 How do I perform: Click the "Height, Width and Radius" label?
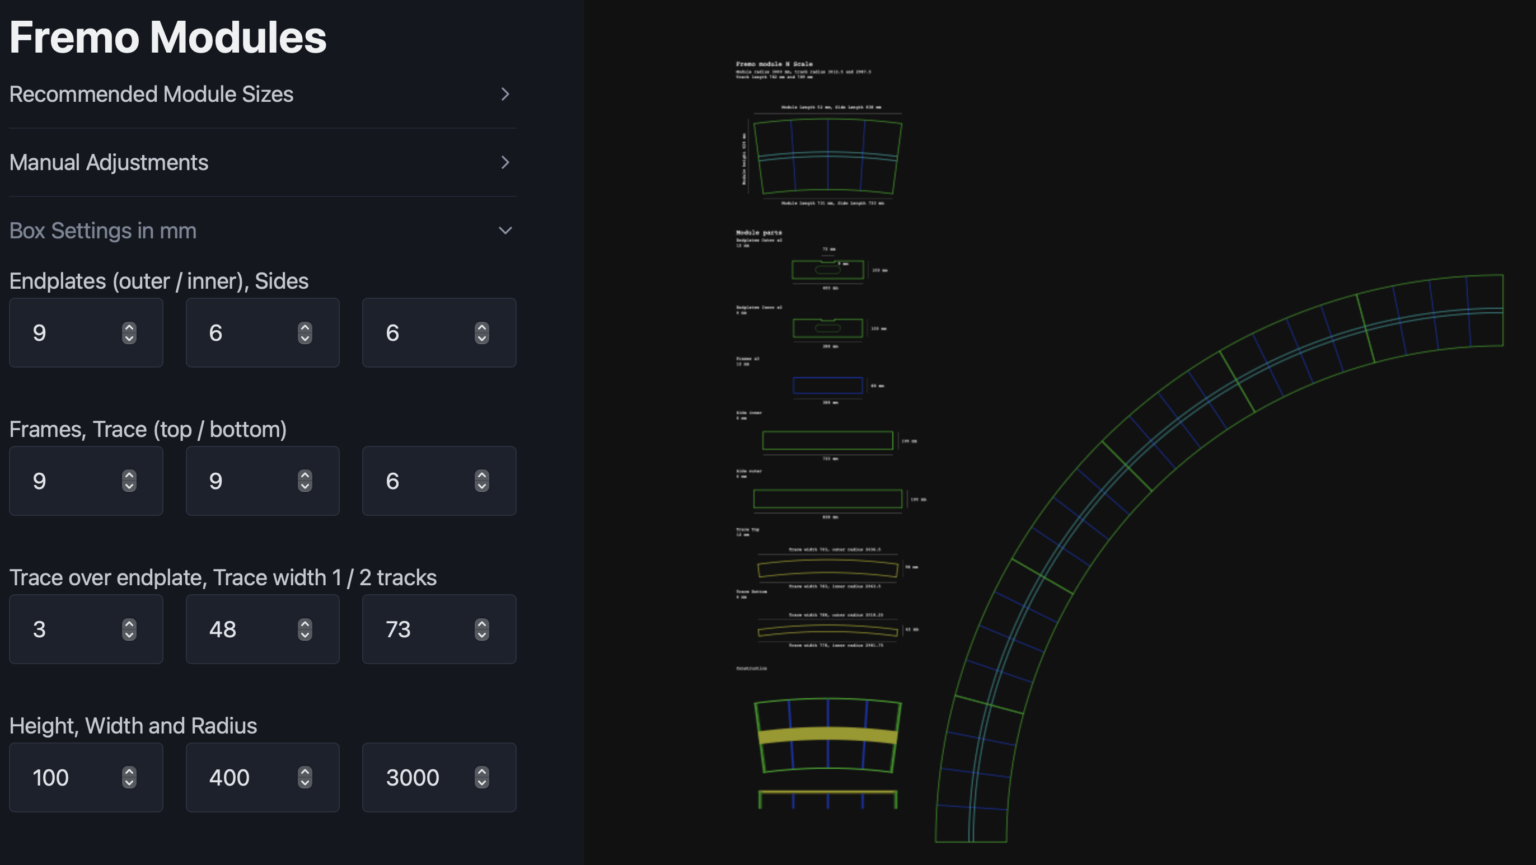point(133,725)
